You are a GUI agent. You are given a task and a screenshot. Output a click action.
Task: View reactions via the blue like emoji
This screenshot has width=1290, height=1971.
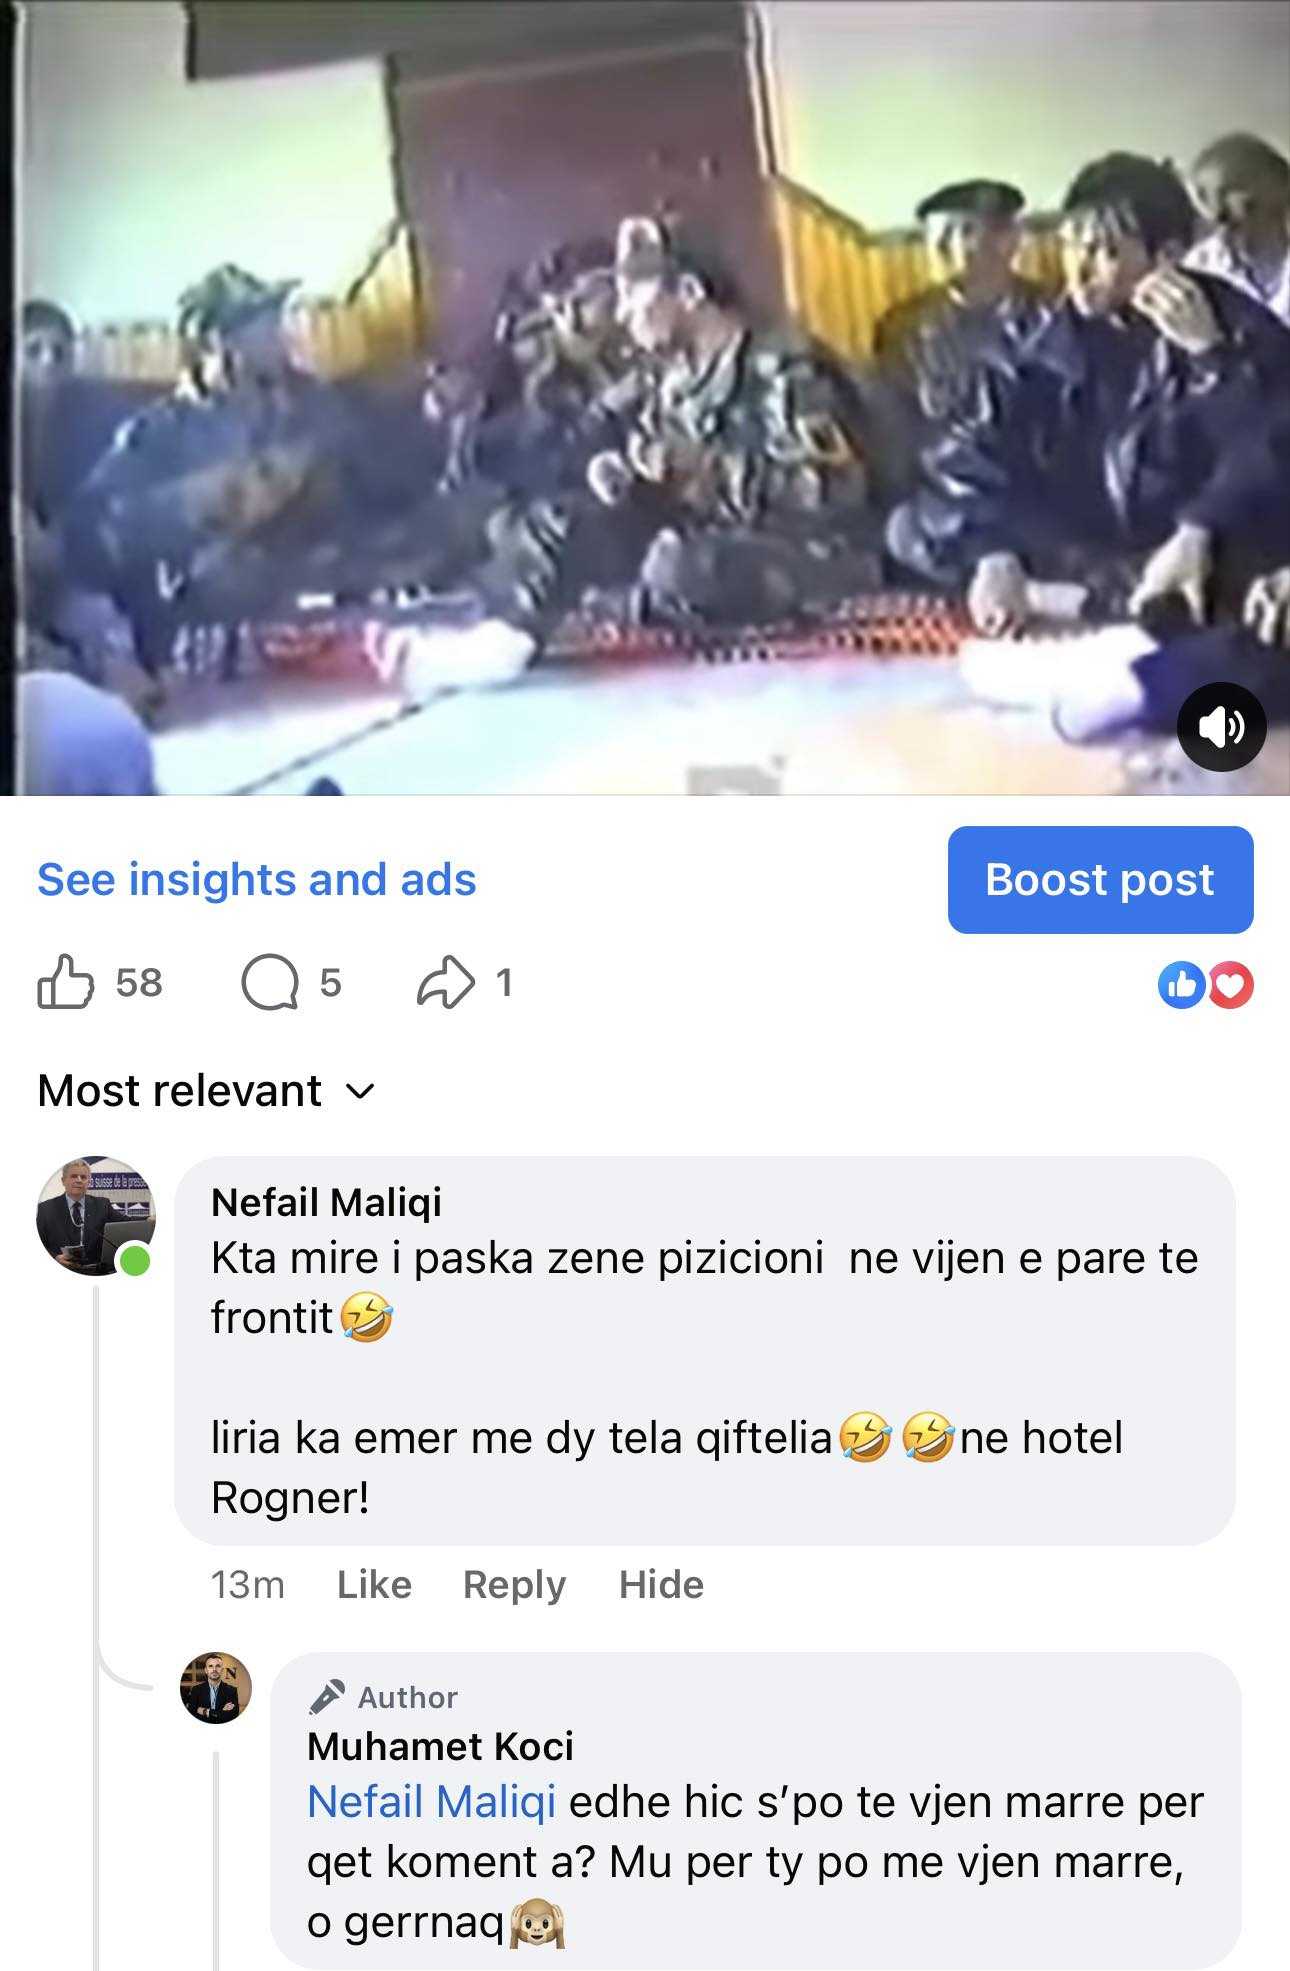(x=1182, y=985)
